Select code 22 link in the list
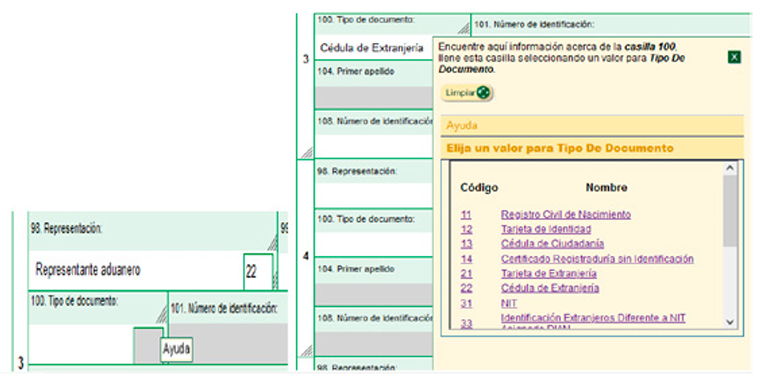 (466, 288)
